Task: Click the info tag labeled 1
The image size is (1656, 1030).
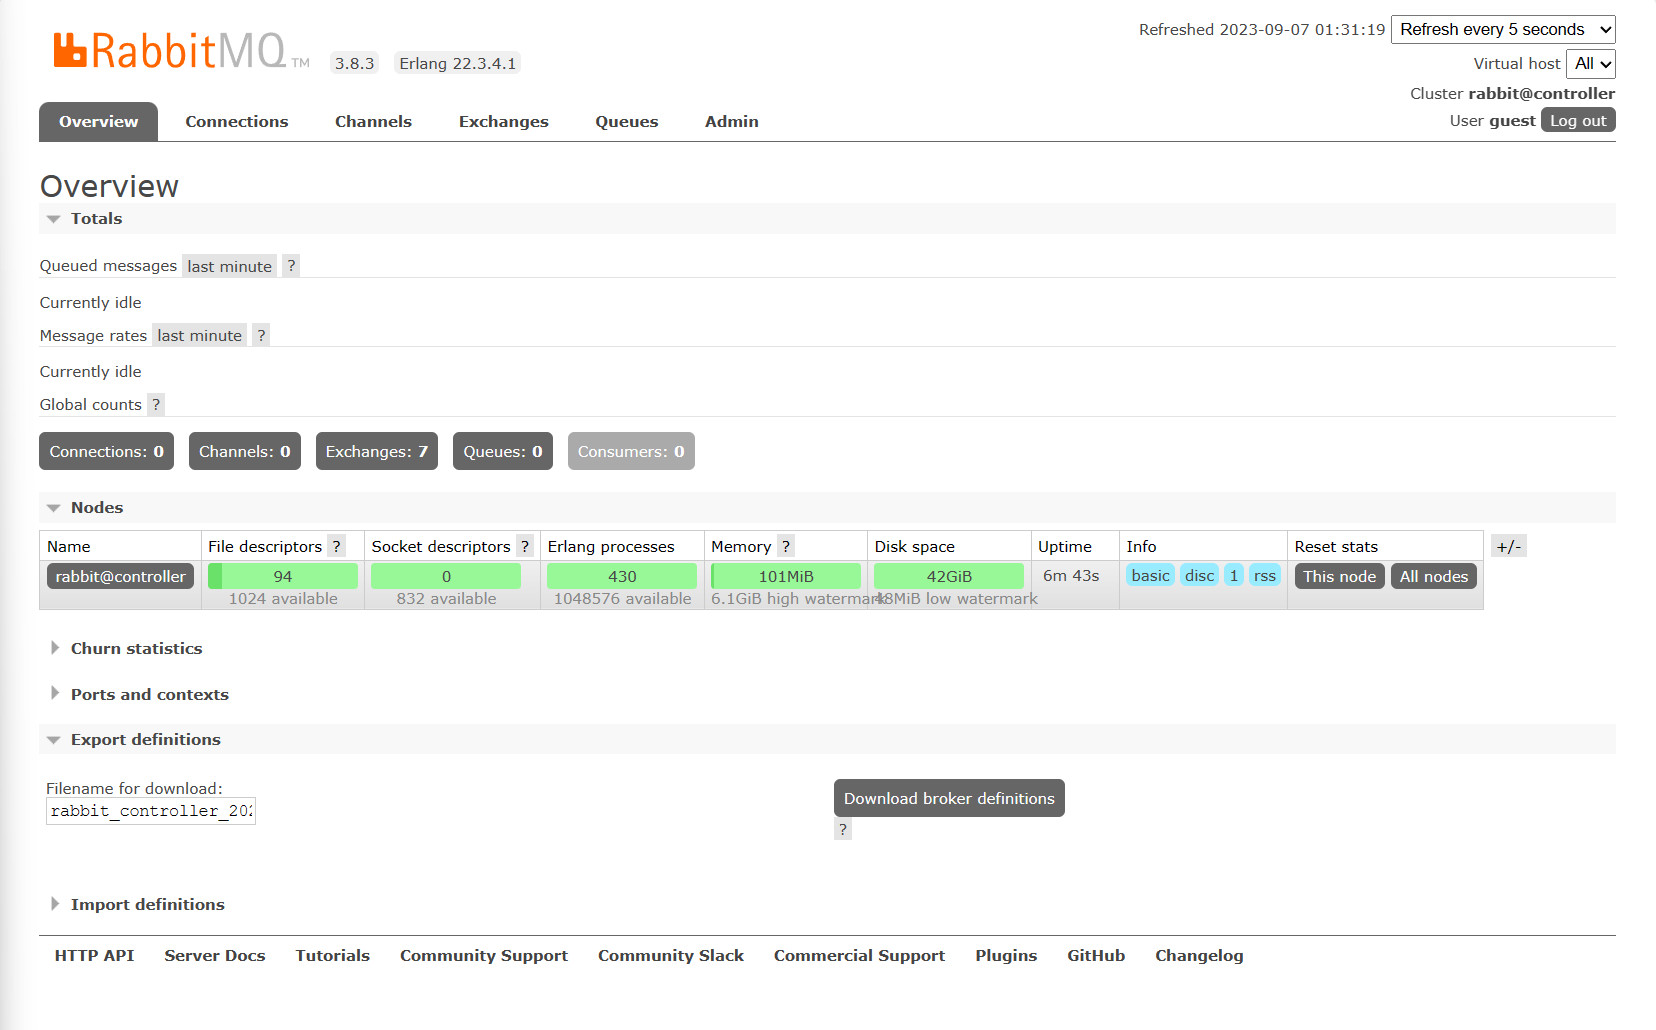Action: [x=1234, y=575]
